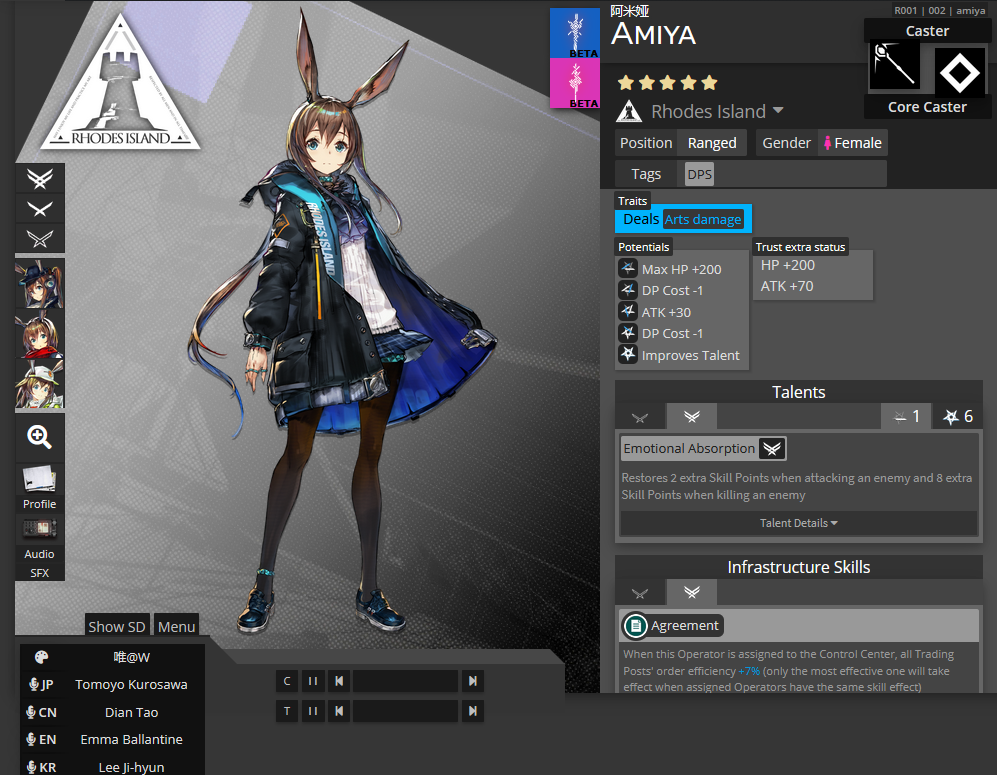The height and width of the screenshot is (775, 997).
Task: Click the T animation button
Action: click(287, 711)
